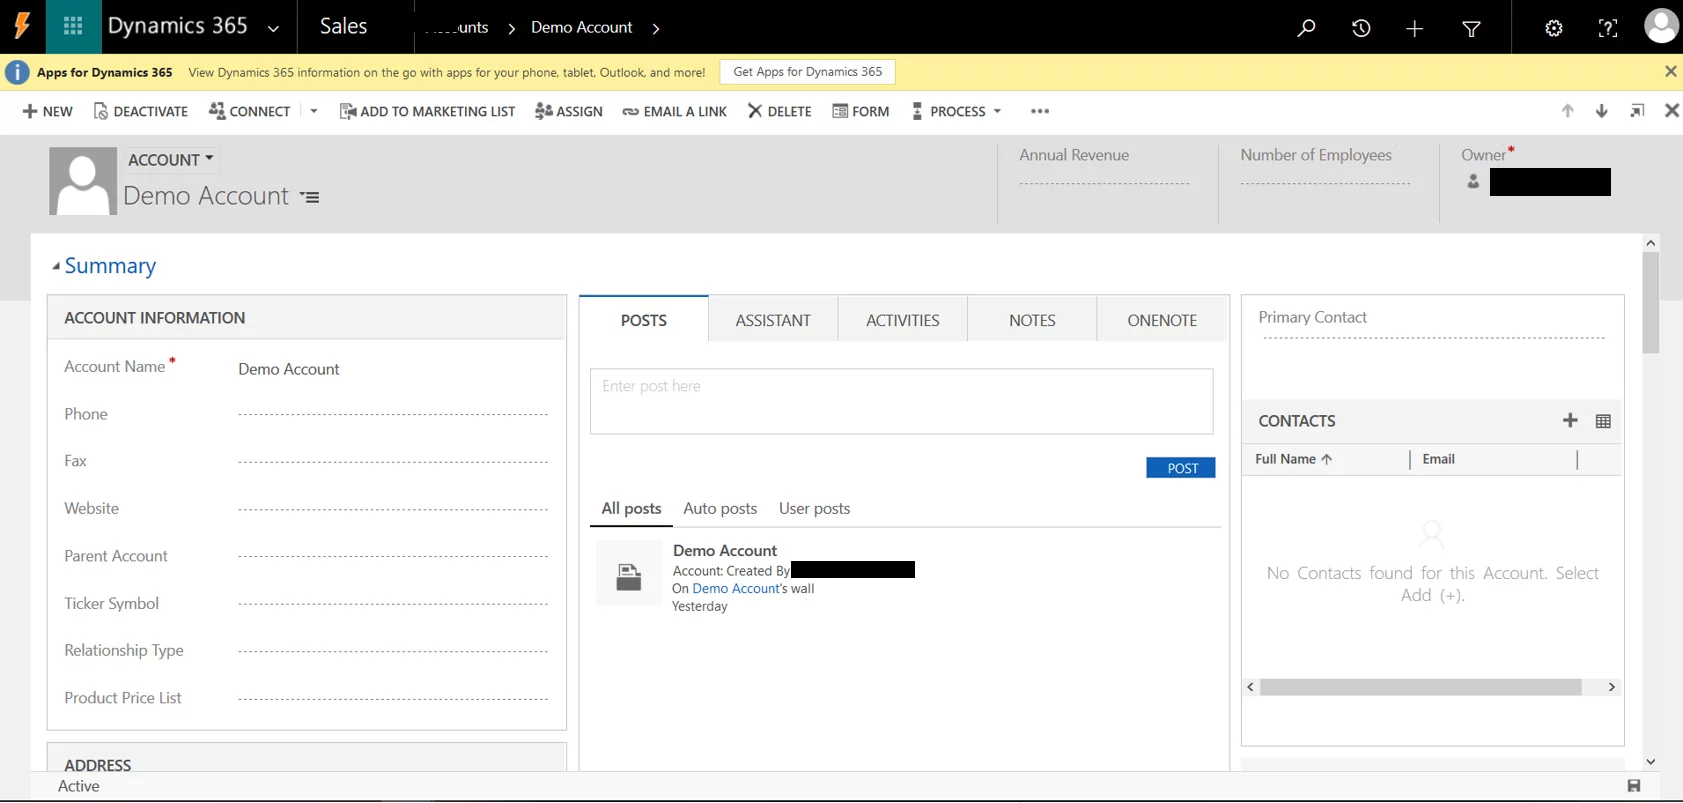Expand the Dynamics 365 navigation chevron
The width and height of the screenshot is (1683, 803).
pos(273,29)
